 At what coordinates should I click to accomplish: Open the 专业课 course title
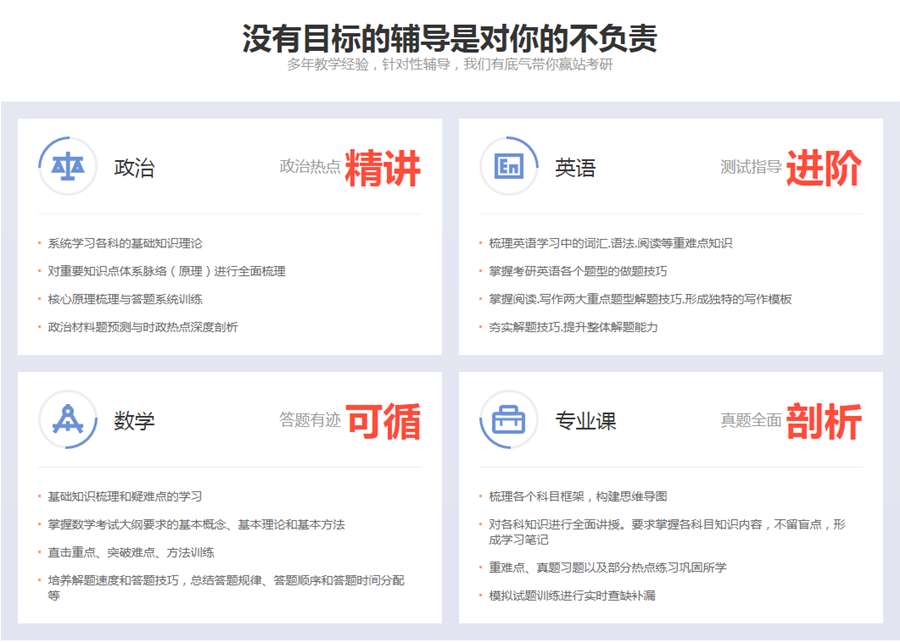click(x=585, y=420)
